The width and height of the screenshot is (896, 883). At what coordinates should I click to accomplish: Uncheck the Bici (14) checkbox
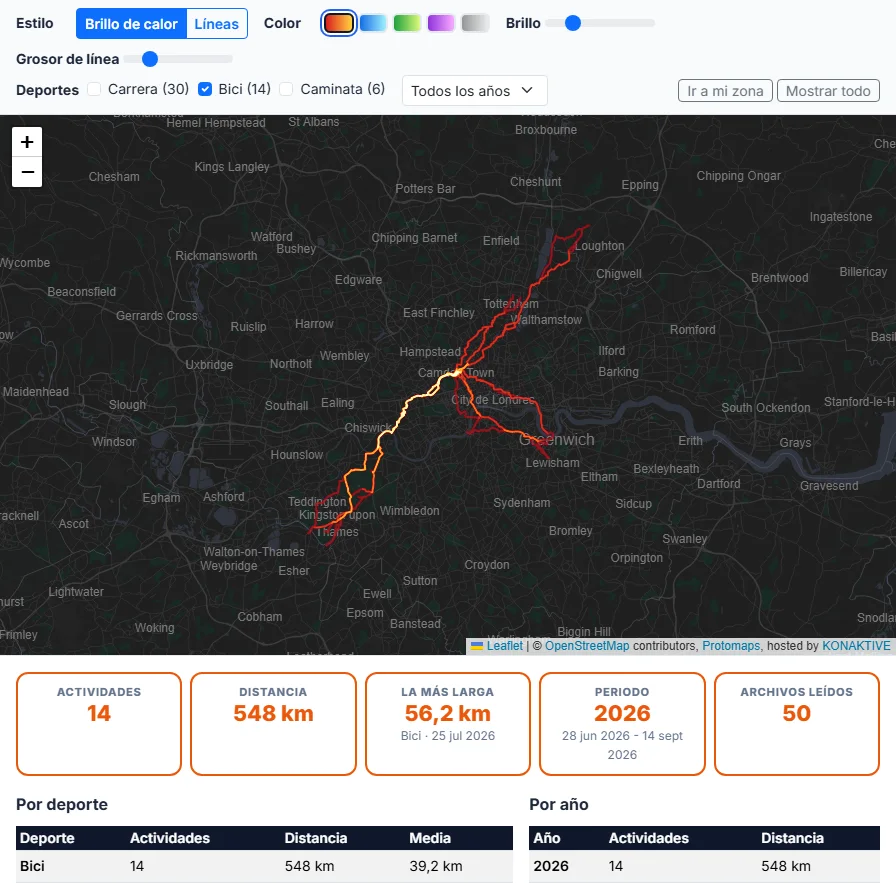coord(205,89)
